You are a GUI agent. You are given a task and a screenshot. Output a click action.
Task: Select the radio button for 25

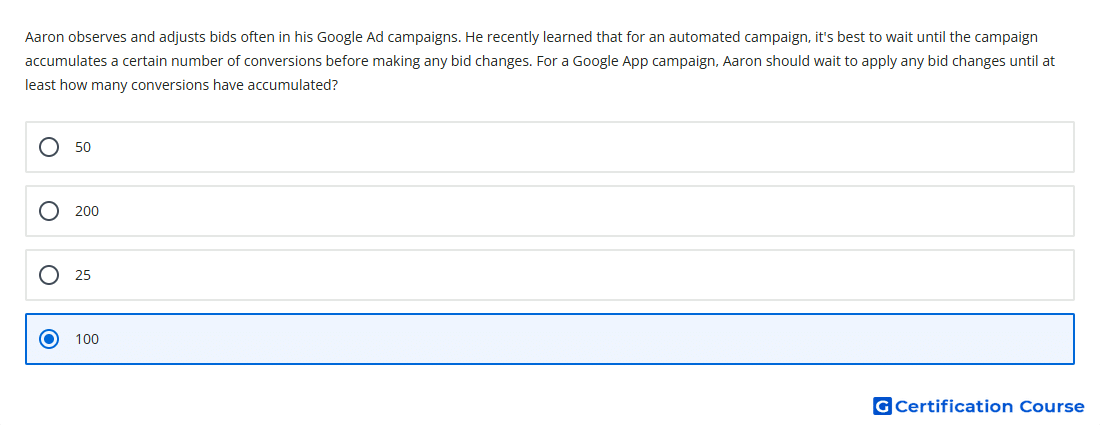click(49, 275)
